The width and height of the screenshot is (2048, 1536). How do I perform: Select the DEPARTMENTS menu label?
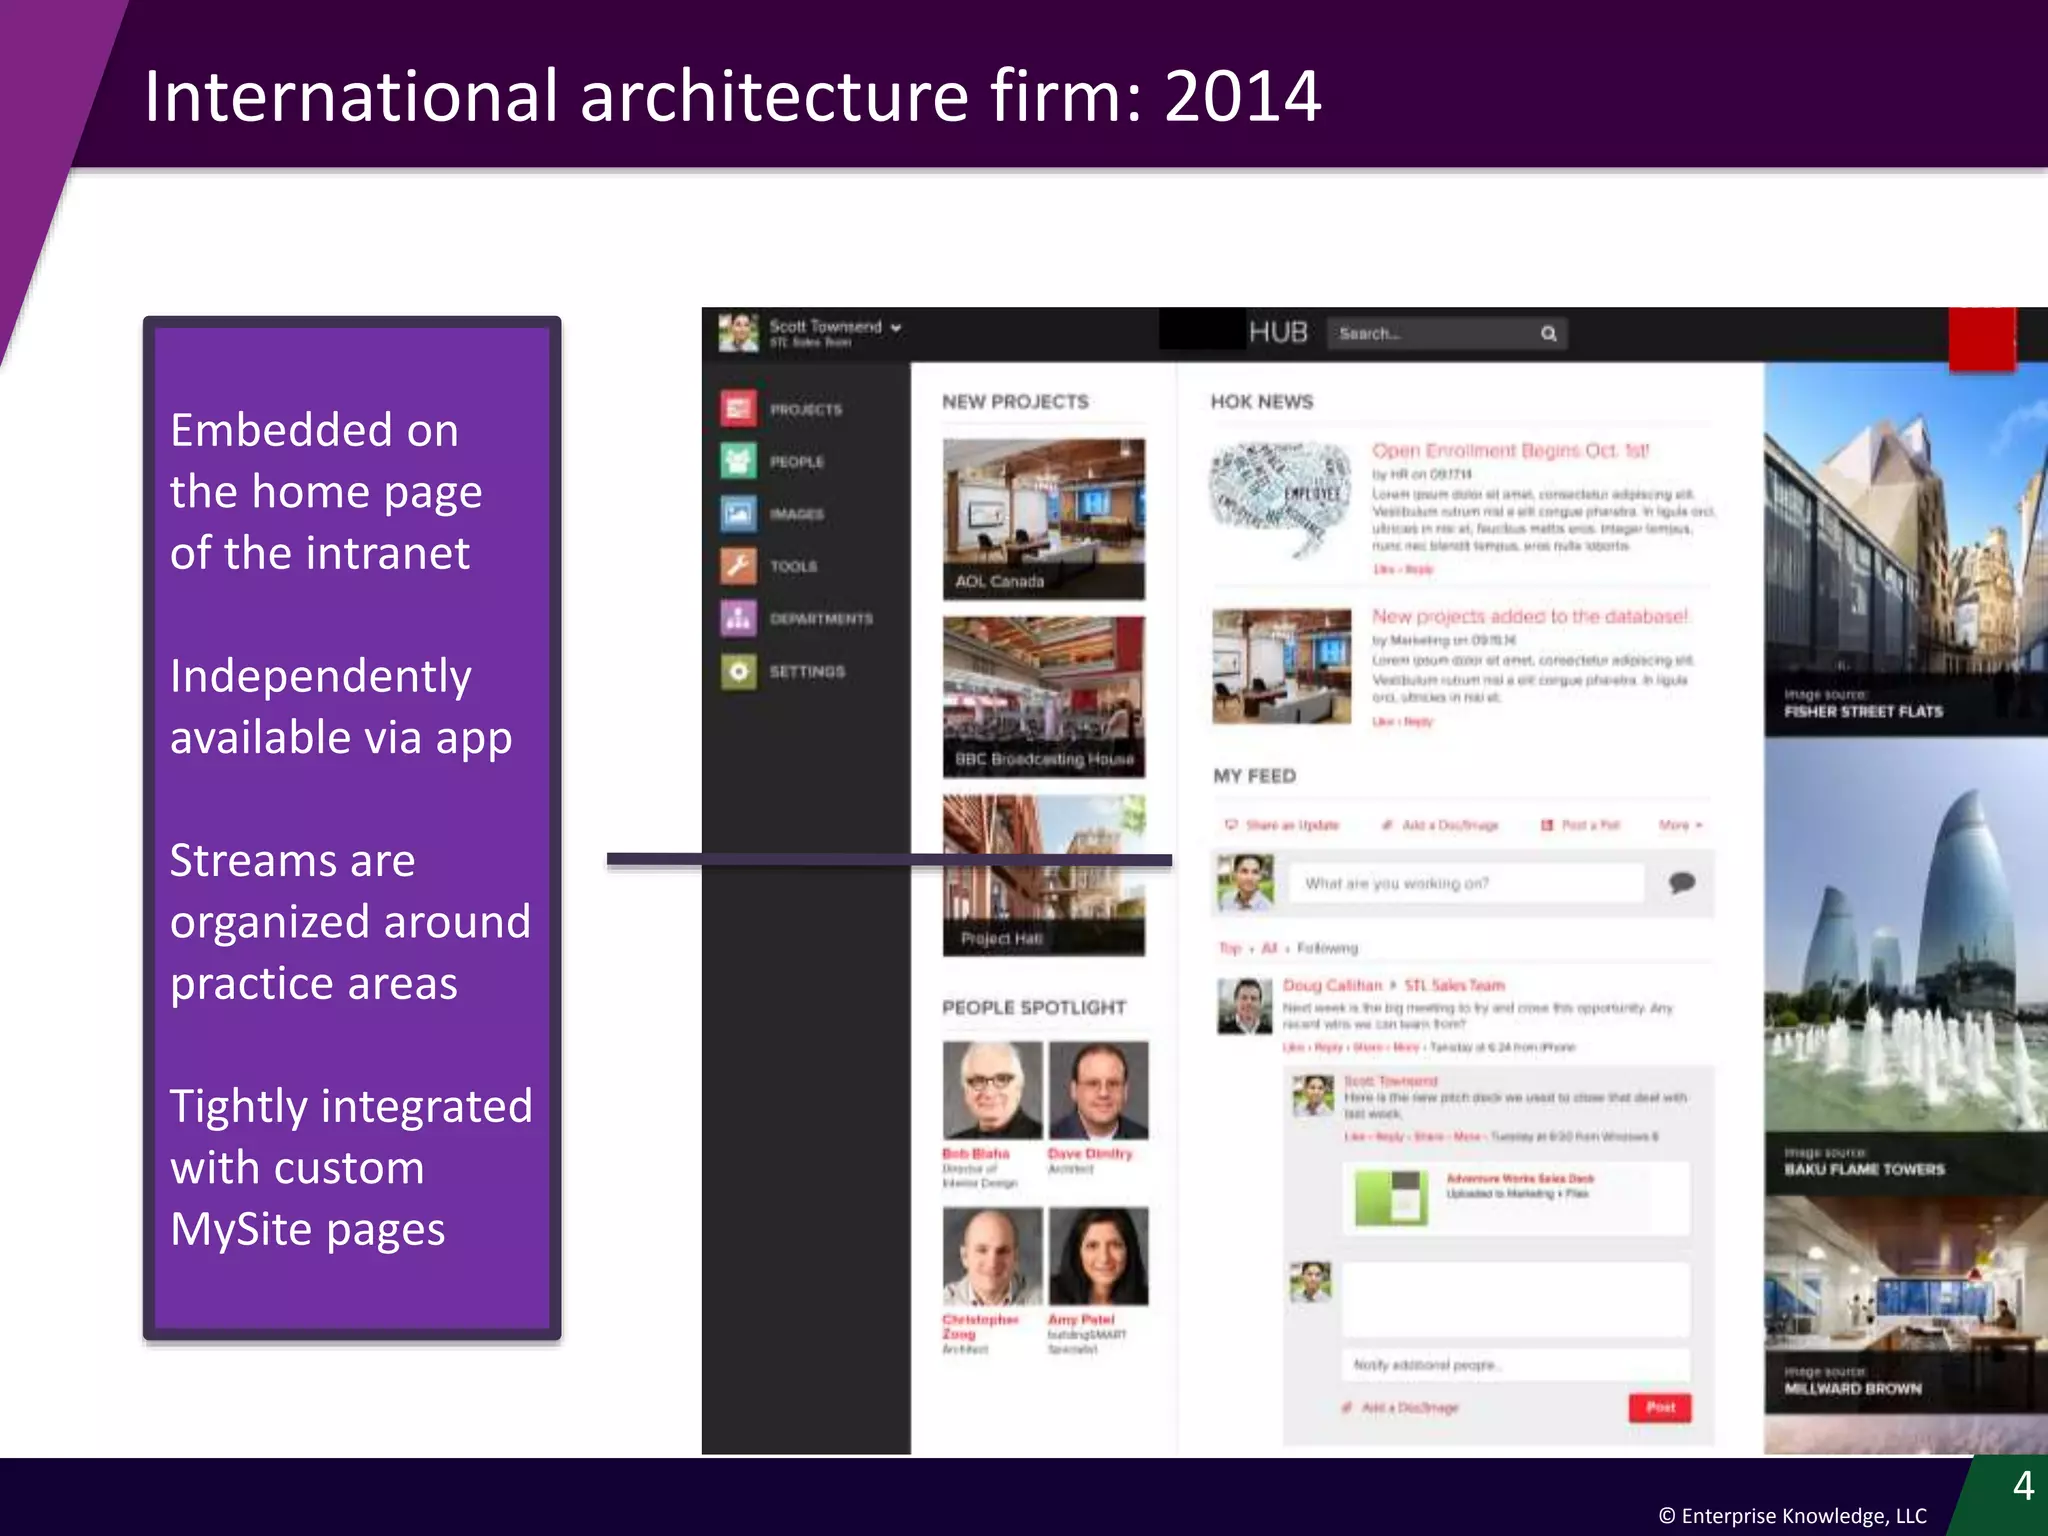821,619
